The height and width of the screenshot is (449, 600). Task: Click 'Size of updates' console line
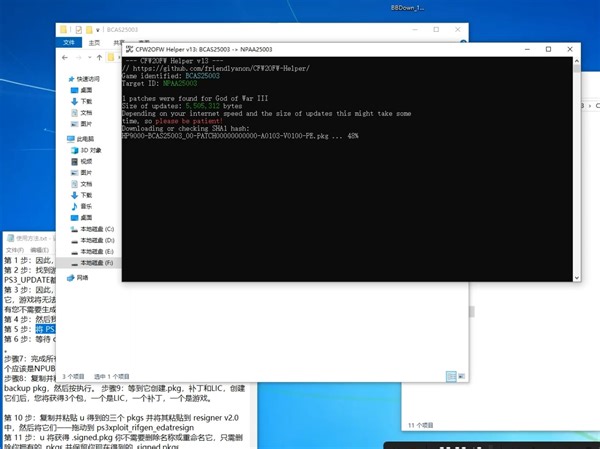tap(182, 106)
